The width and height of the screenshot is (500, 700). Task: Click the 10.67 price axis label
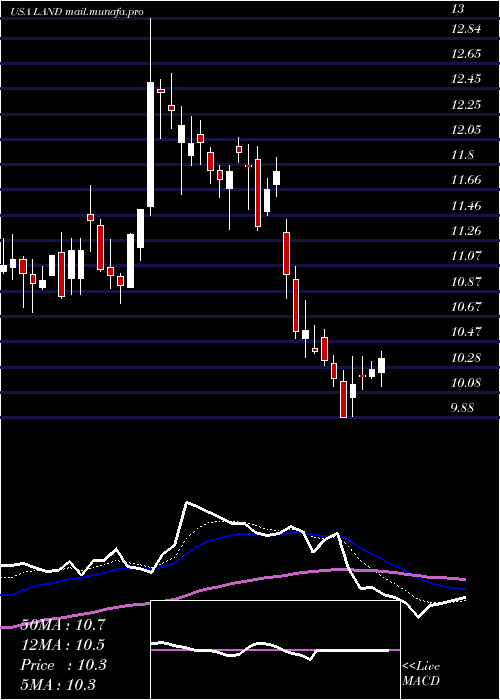pos(466,307)
